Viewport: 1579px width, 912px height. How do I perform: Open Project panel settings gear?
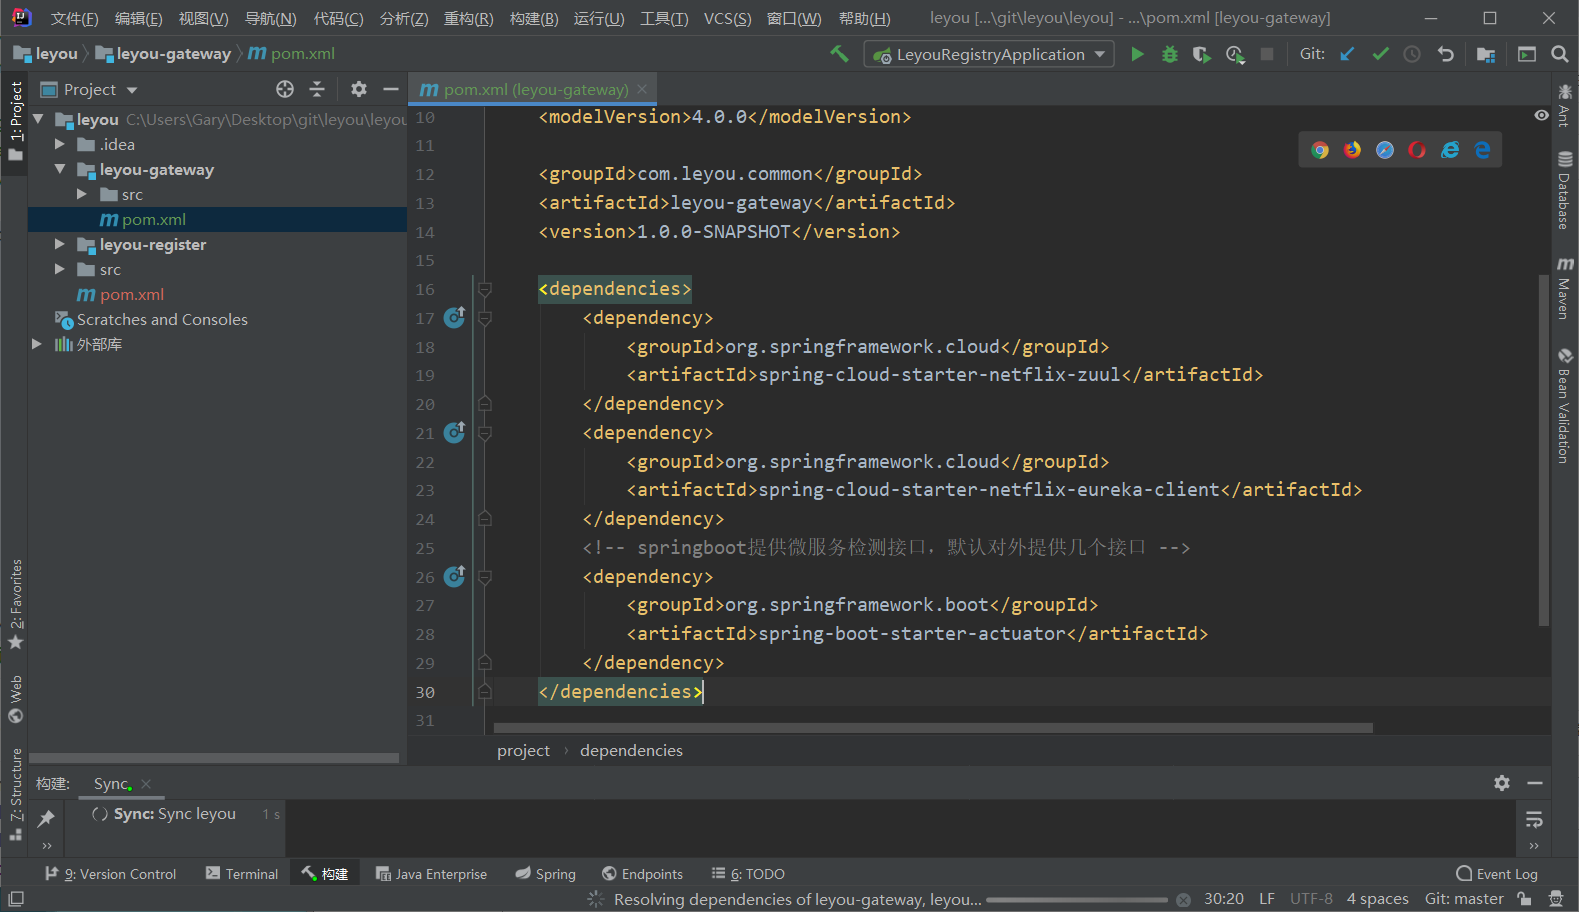point(359,89)
